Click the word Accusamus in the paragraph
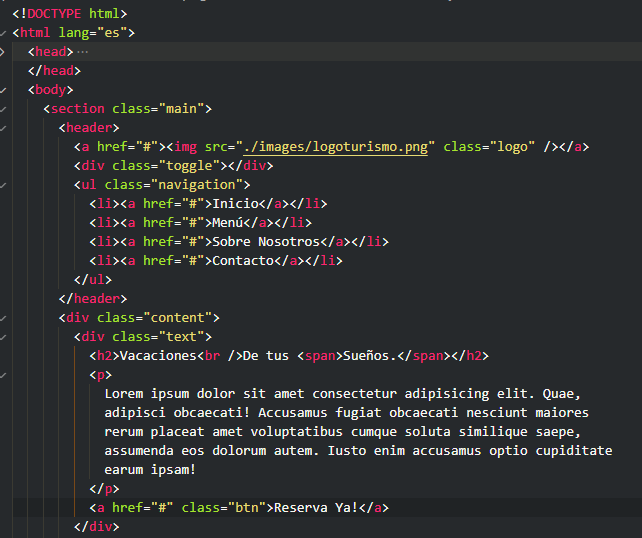Viewport: 642px width, 538px height. (x=293, y=413)
